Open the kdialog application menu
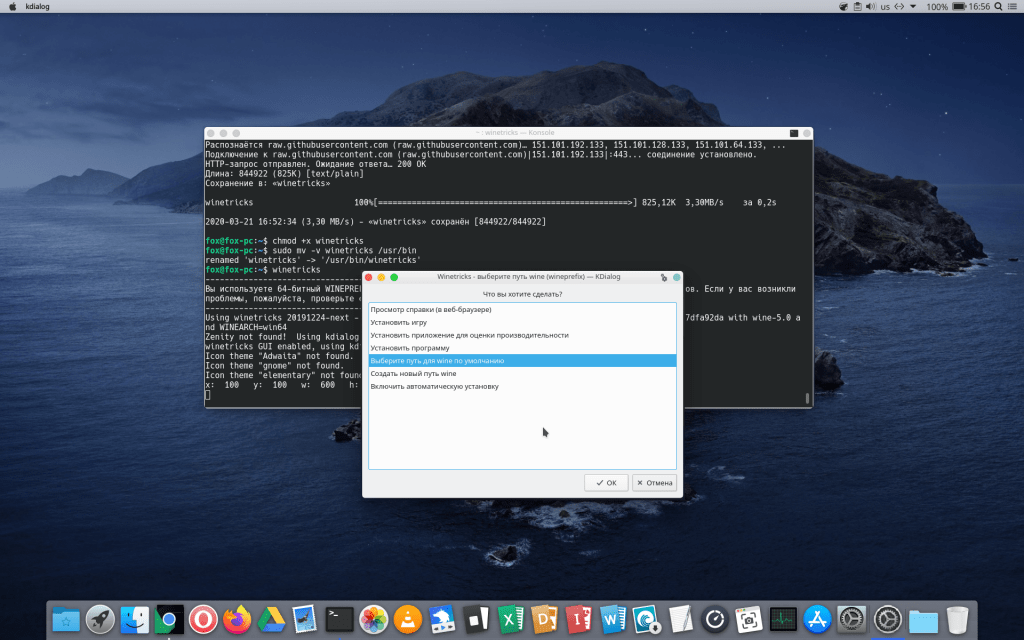The height and width of the screenshot is (640, 1024). (37, 7)
